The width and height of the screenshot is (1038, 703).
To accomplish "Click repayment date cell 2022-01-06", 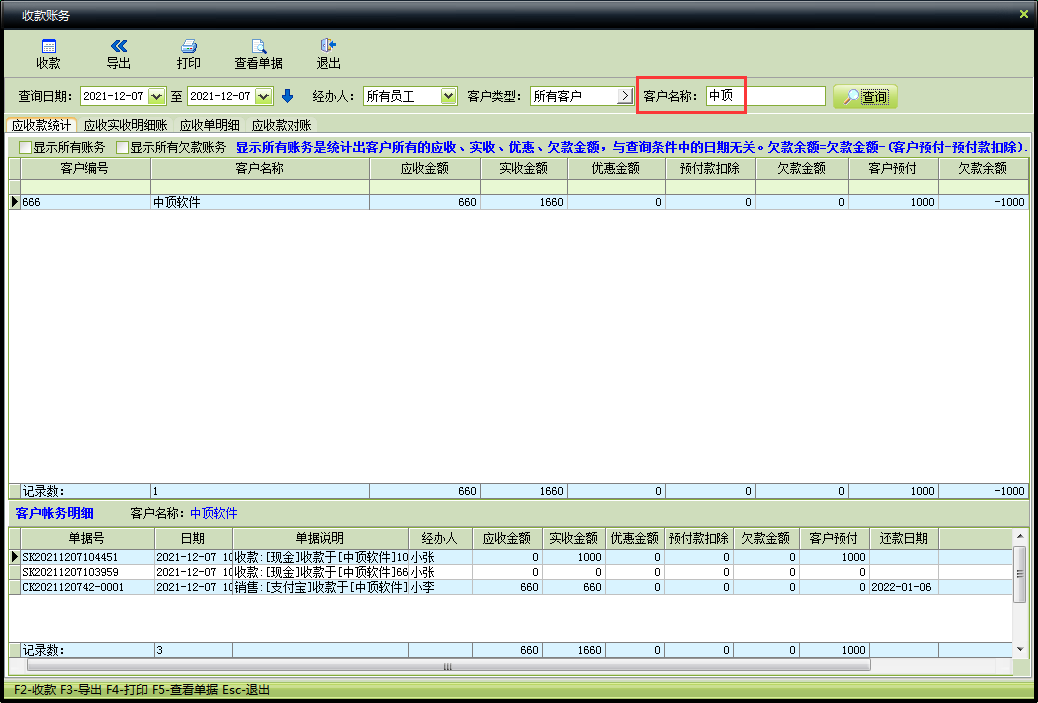I will click(904, 587).
